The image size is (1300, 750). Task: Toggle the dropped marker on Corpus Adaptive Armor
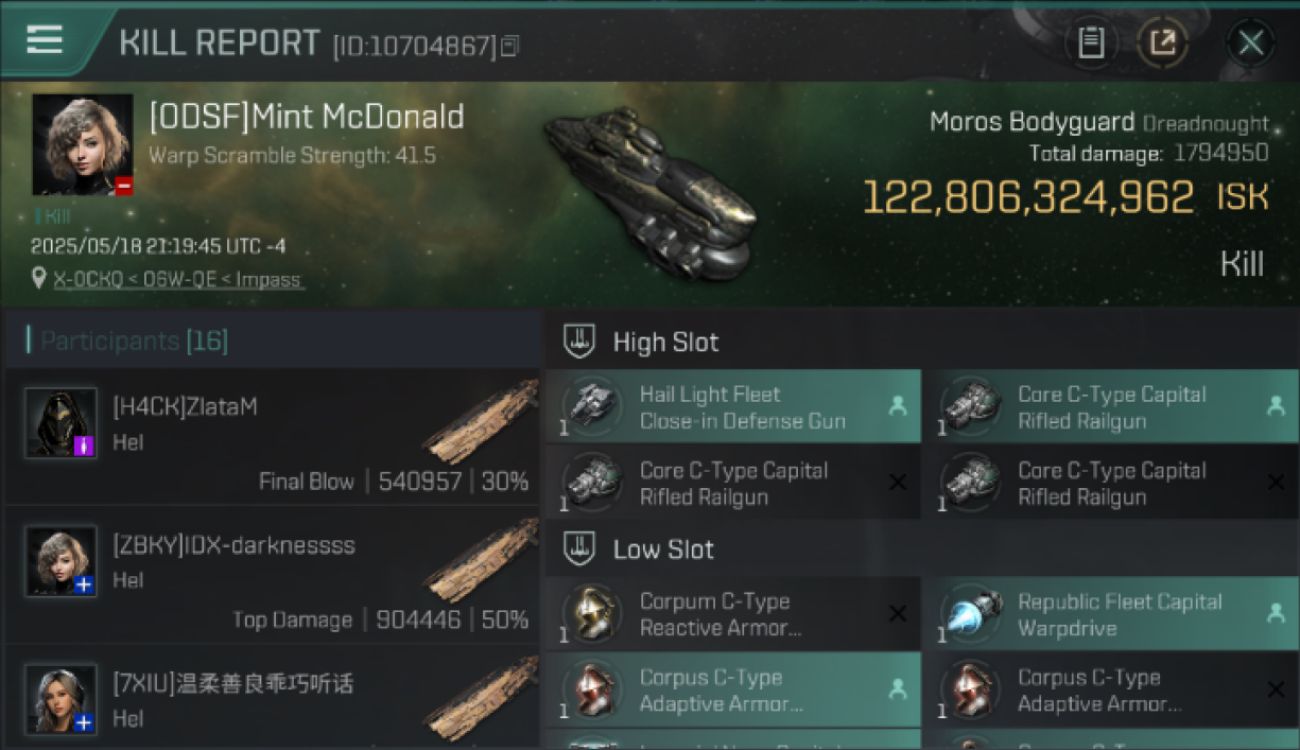point(898,689)
